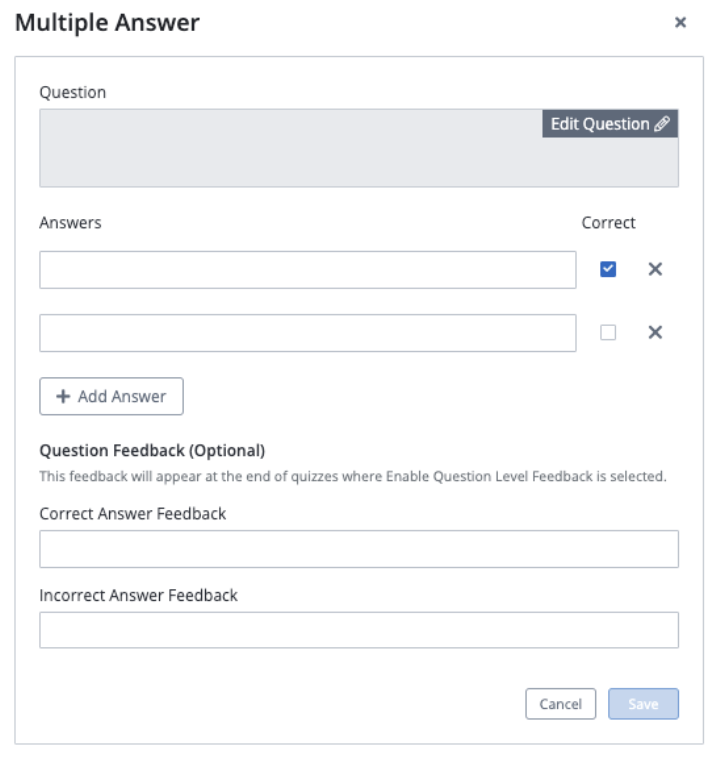Click the Correct column header
Image resolution: width=726 pixels, height=762 pixels.
[x=608, y=223]
